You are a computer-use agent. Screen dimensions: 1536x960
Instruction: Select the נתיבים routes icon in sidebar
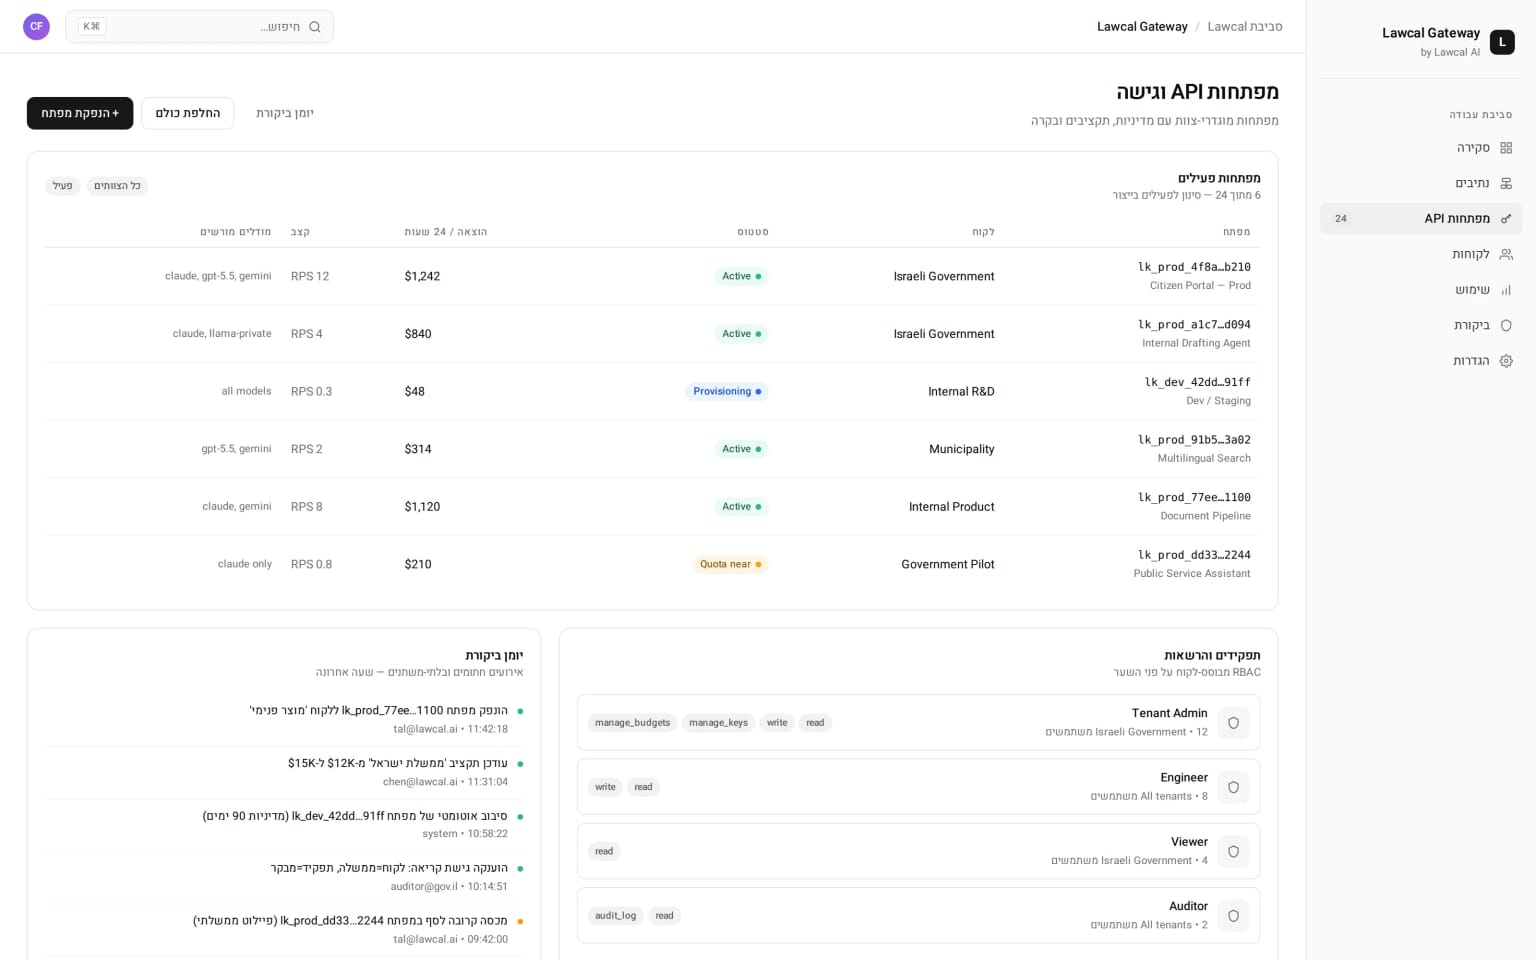tap(1506, 183)
